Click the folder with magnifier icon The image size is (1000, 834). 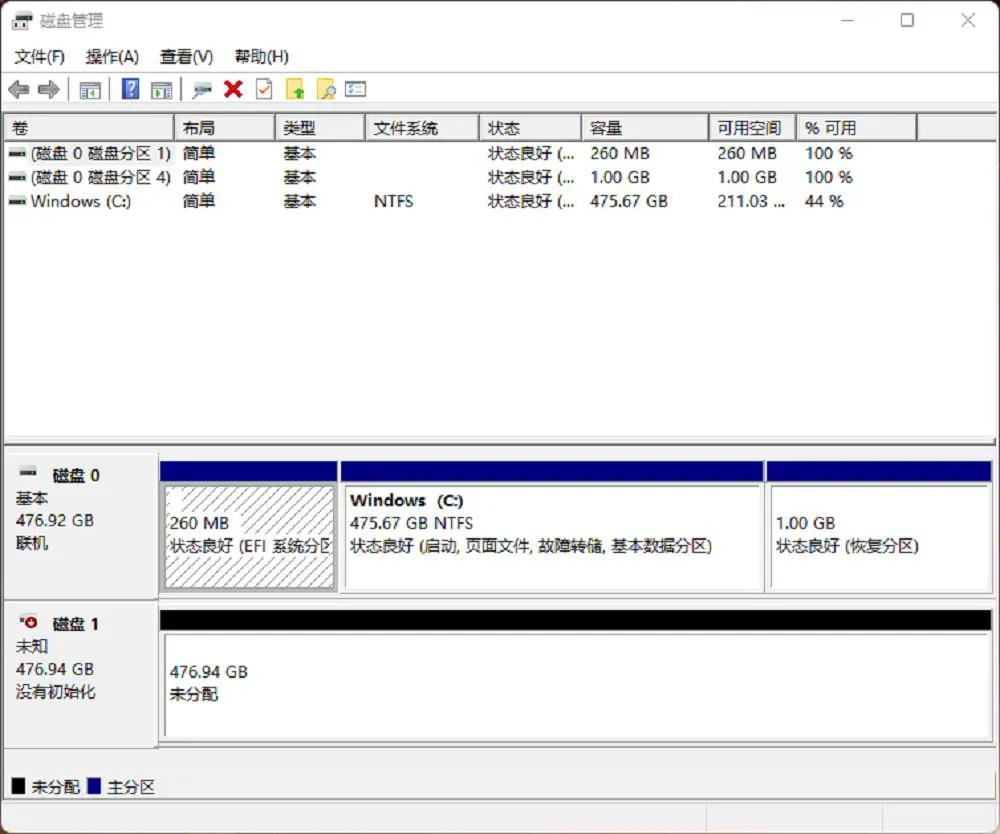point(325,90)
